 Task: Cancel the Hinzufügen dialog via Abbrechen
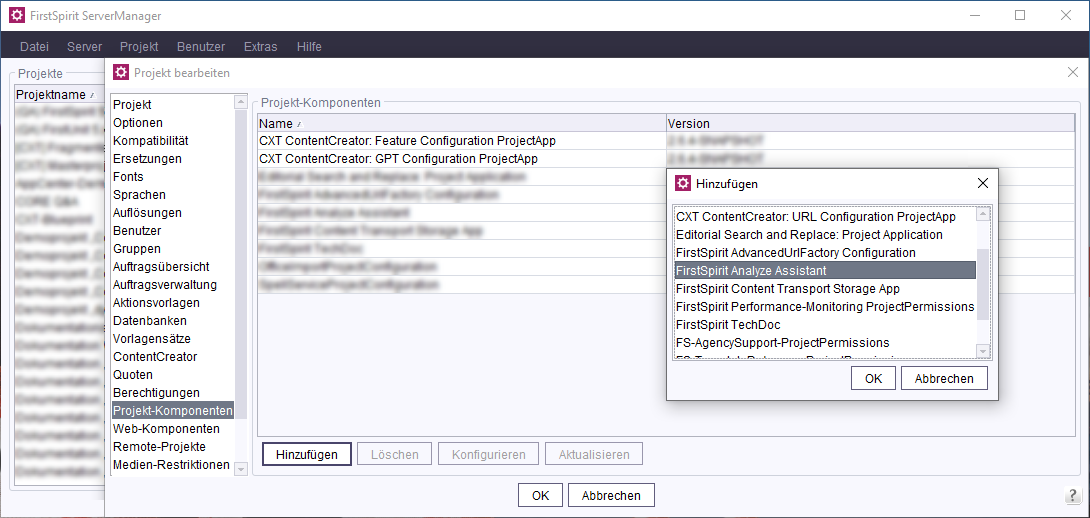tap(944, 378)
